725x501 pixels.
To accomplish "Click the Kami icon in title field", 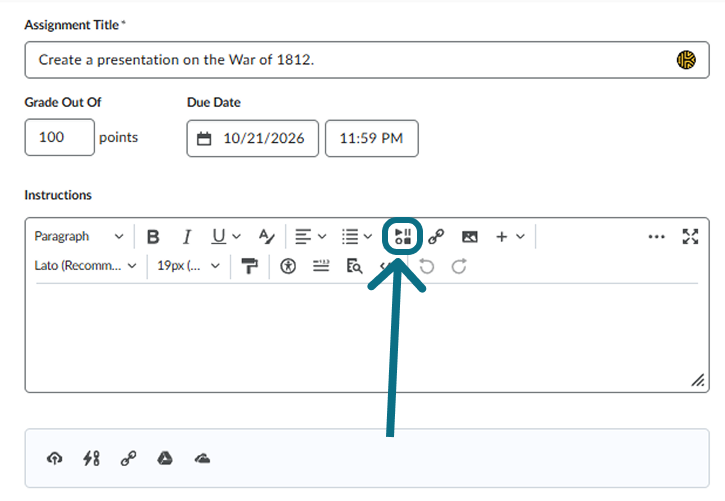I will [x=686, y=60].
